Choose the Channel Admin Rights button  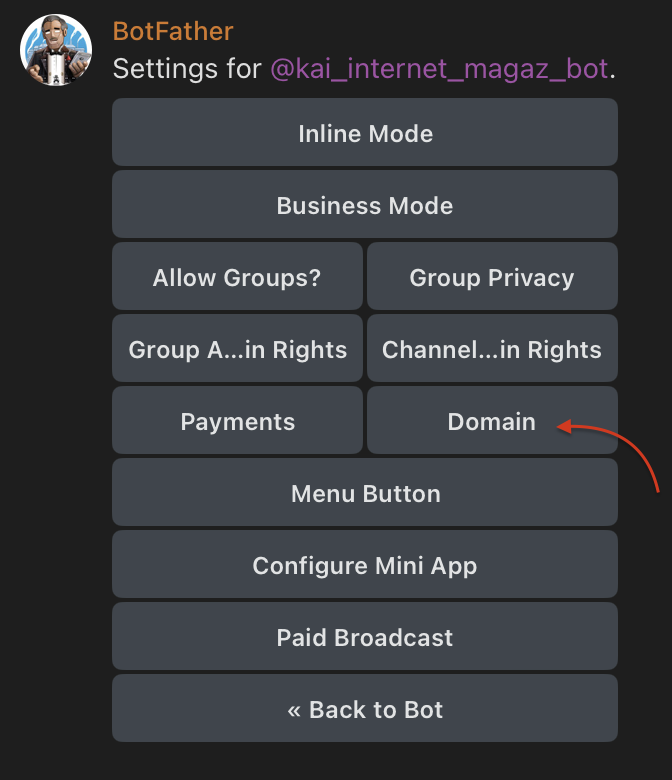(x=492, y=349)
